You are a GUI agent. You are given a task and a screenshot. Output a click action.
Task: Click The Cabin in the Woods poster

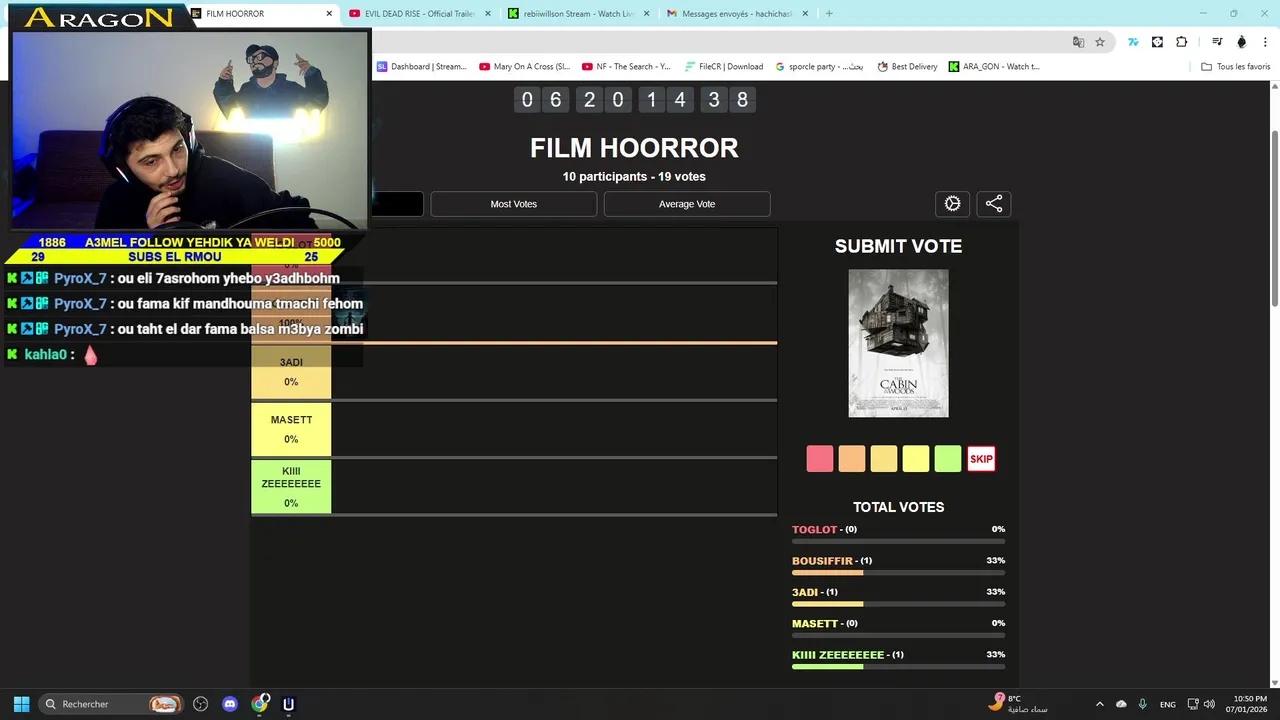898,343
